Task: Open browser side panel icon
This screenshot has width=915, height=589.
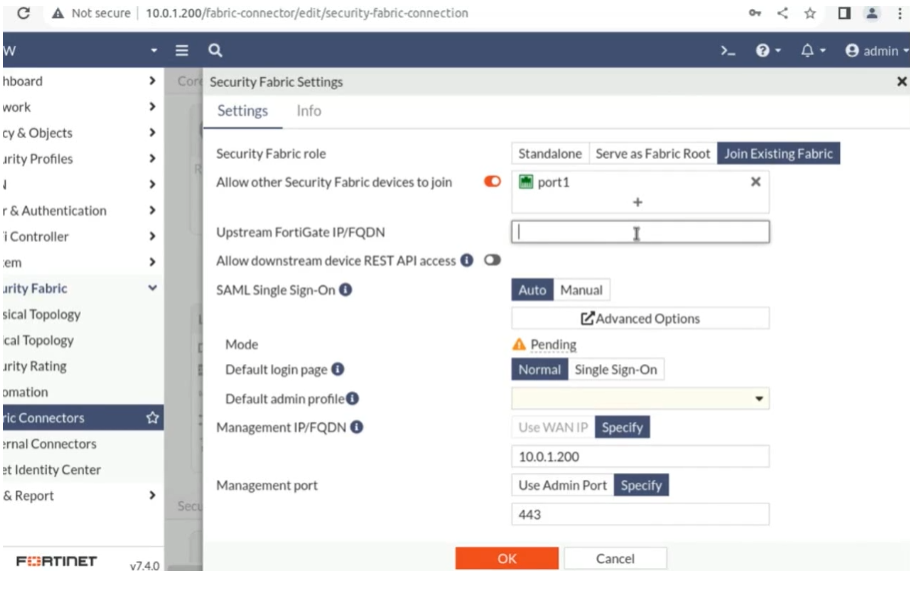Action: tap(844, 13)
